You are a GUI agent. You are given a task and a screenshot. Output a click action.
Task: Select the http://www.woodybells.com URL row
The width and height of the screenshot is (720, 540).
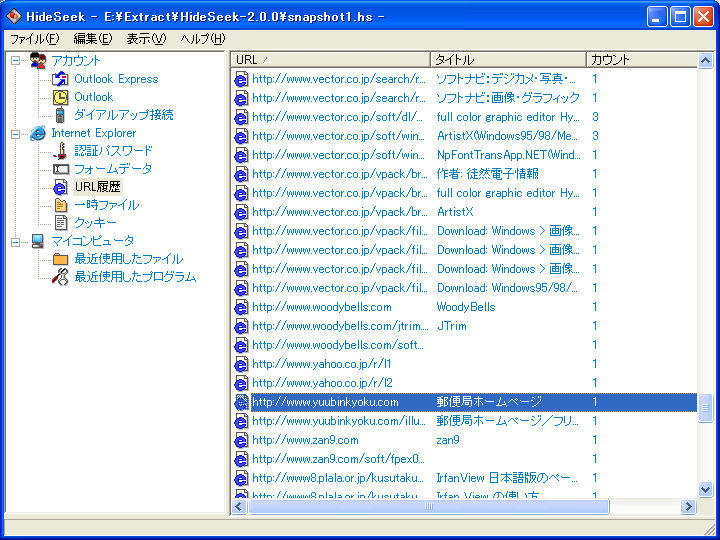tap(322, 307)
